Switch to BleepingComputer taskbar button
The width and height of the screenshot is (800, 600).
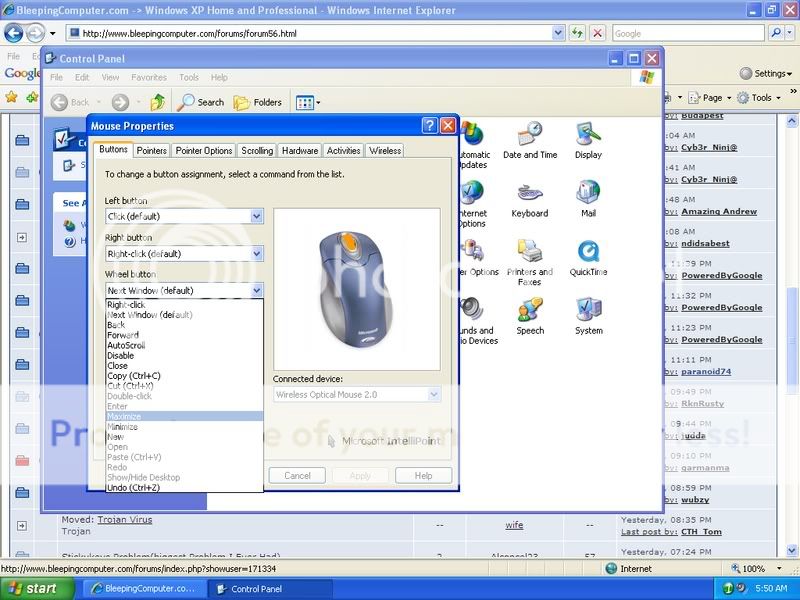pos(143,588)
